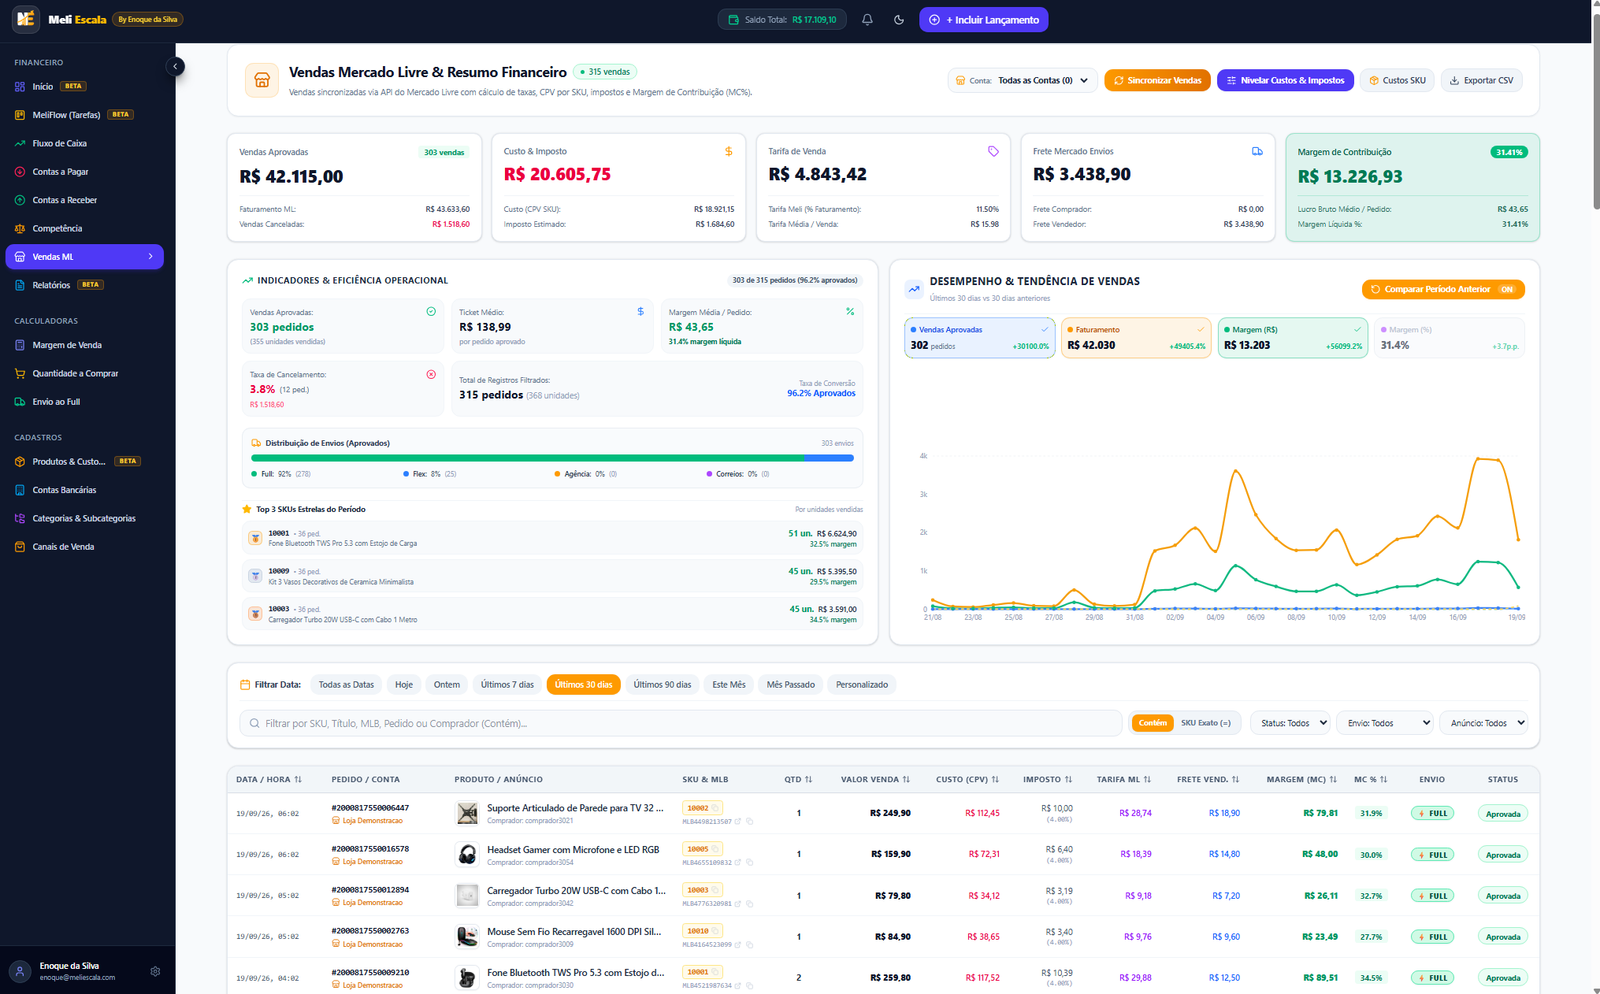Open Margem de Venda calculator

85,345
